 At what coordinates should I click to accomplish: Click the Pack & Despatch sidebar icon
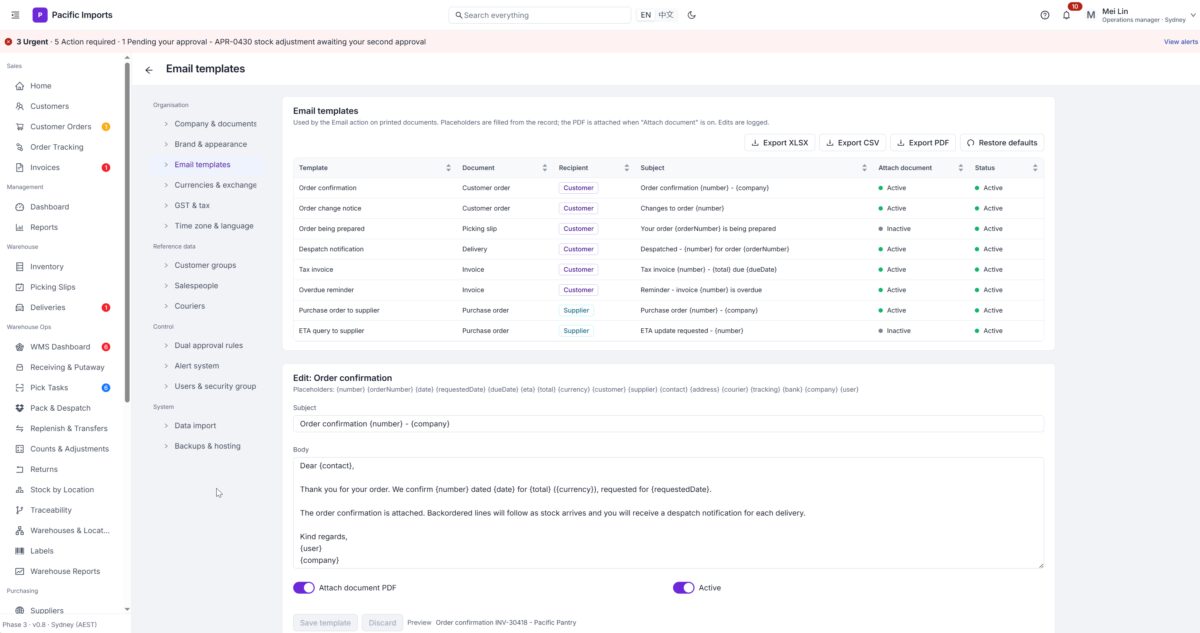[x=20, y=408]
